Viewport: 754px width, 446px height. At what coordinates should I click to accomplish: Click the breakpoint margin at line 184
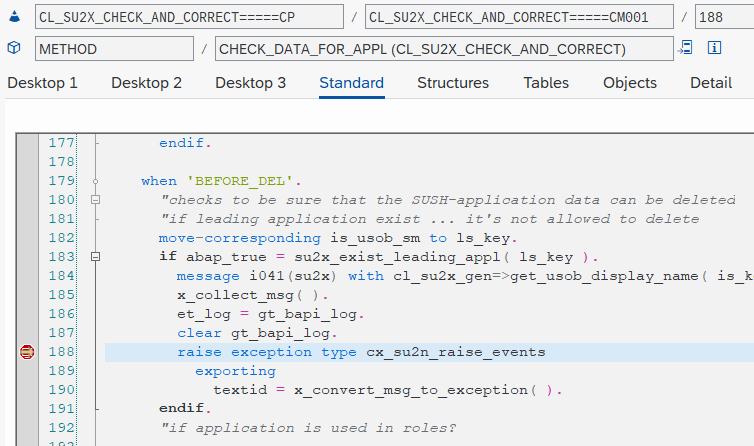(x=27, y=276)
